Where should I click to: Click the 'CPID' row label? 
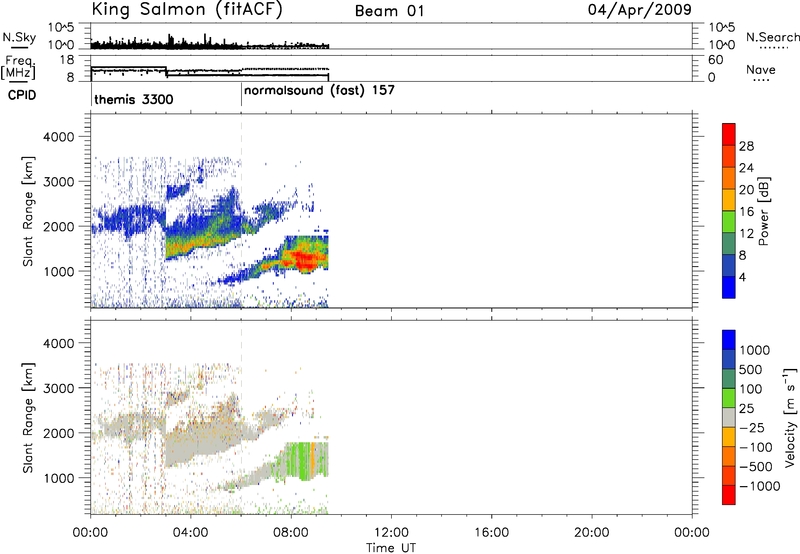tap(22, 95)
